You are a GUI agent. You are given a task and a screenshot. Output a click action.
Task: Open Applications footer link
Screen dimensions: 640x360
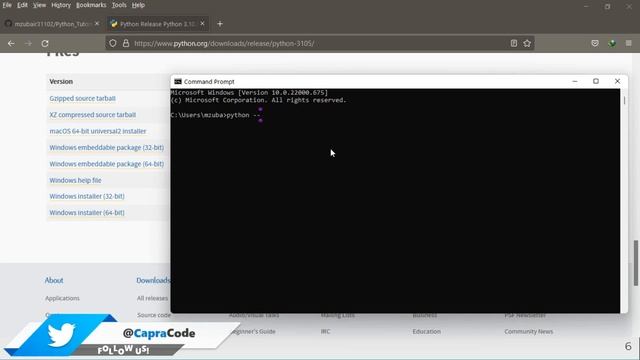[62, 298]
